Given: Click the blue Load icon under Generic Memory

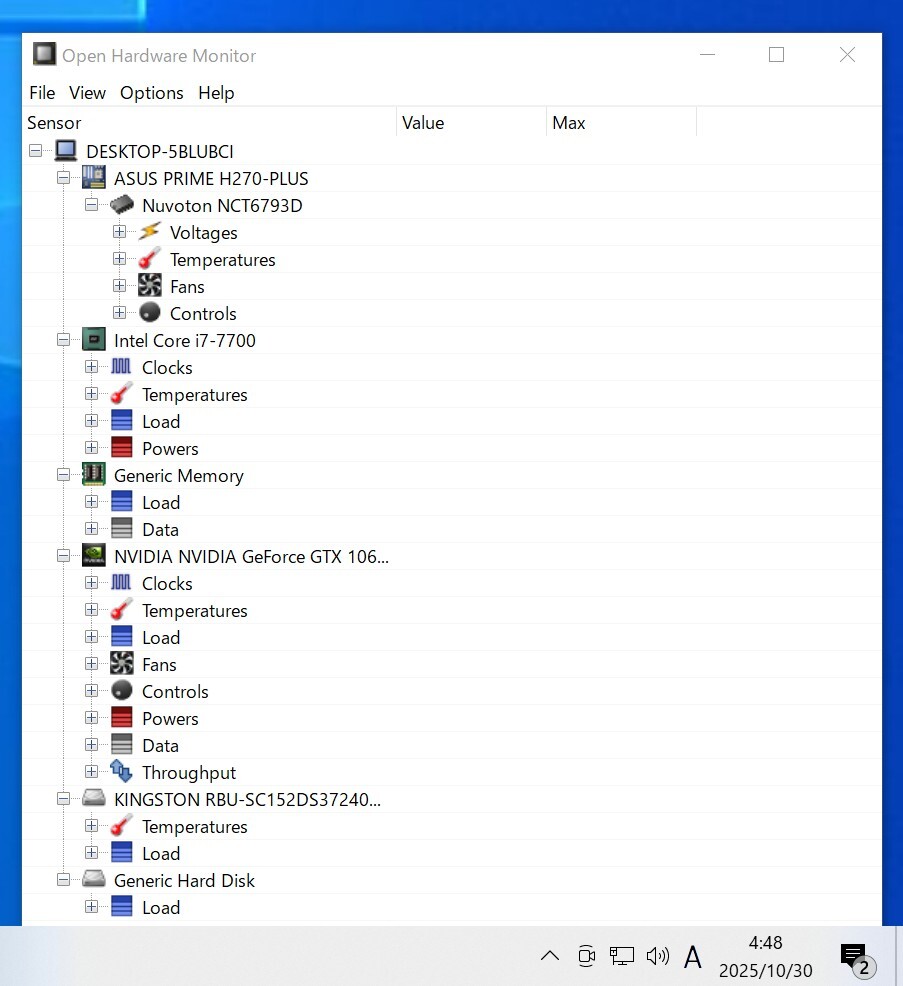Looking at the screenshot, I should [x=121, y=502].
